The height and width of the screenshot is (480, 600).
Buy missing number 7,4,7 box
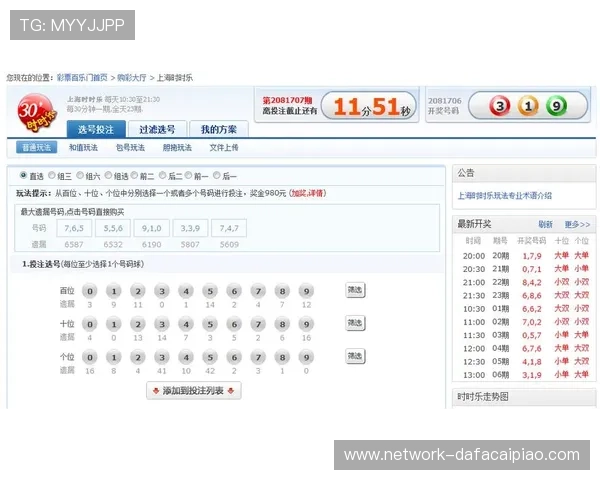(x=229, y=228)
